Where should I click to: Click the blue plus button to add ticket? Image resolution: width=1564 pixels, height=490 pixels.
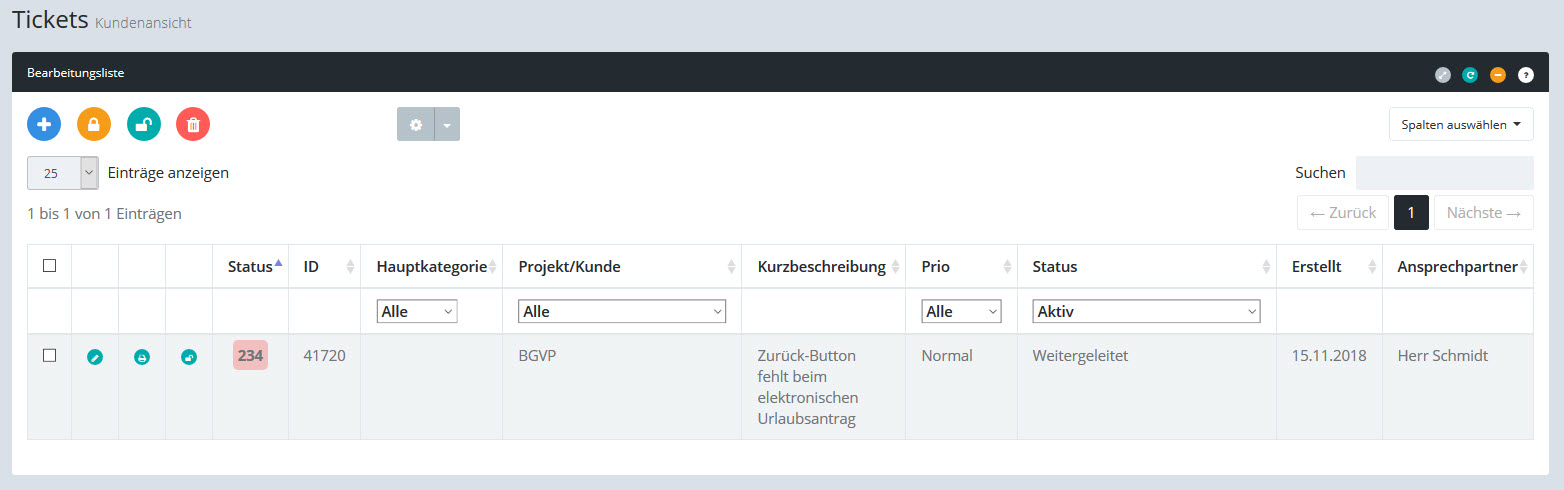(x=44, y=124)
